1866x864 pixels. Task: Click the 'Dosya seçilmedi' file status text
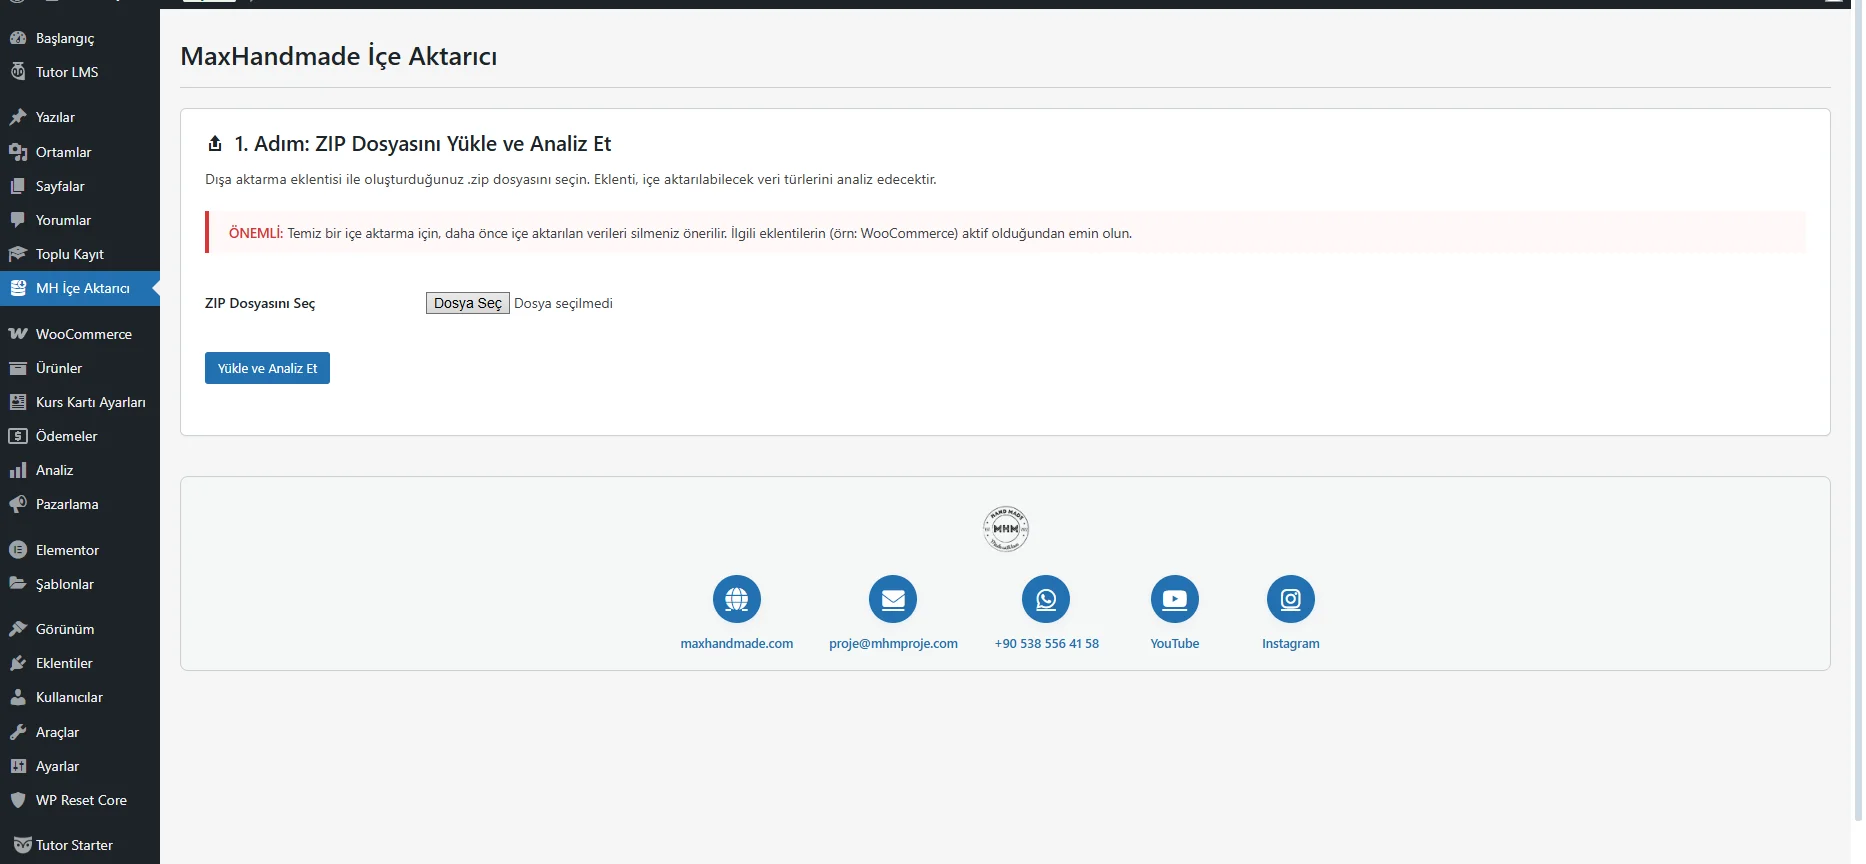coord(563,303)
